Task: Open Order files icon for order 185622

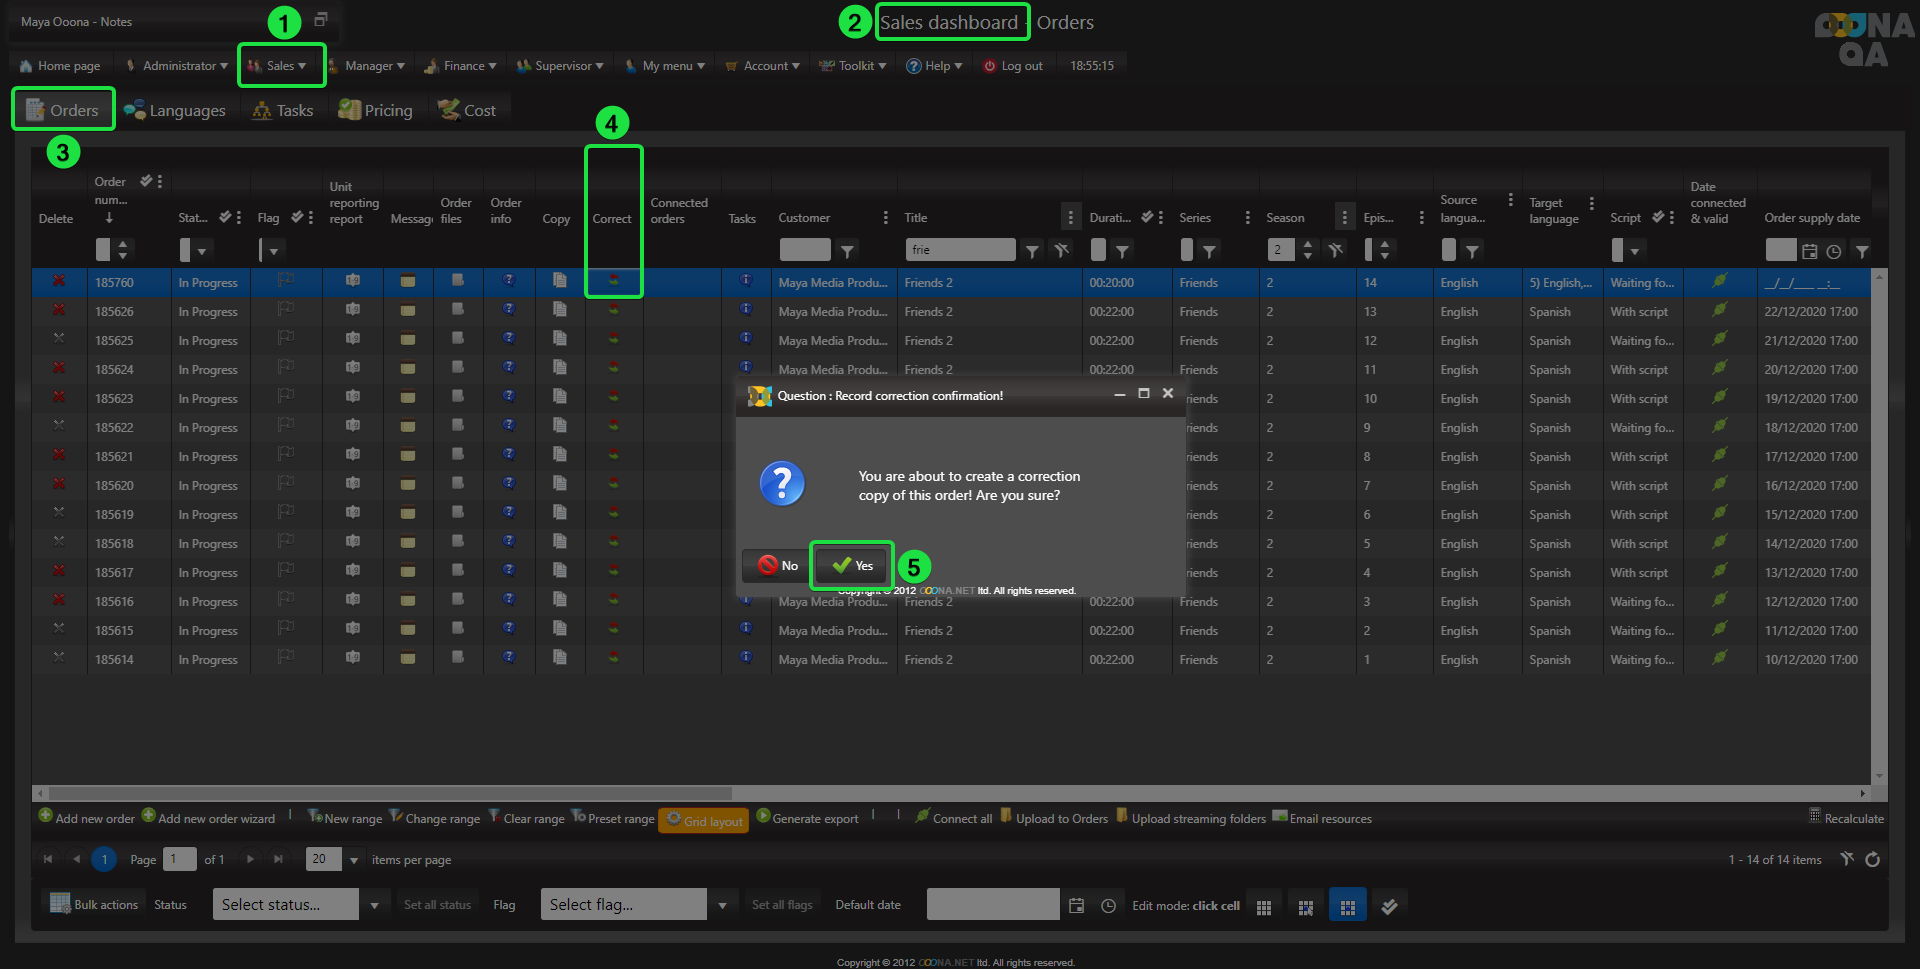Action: tap(457, 427)
